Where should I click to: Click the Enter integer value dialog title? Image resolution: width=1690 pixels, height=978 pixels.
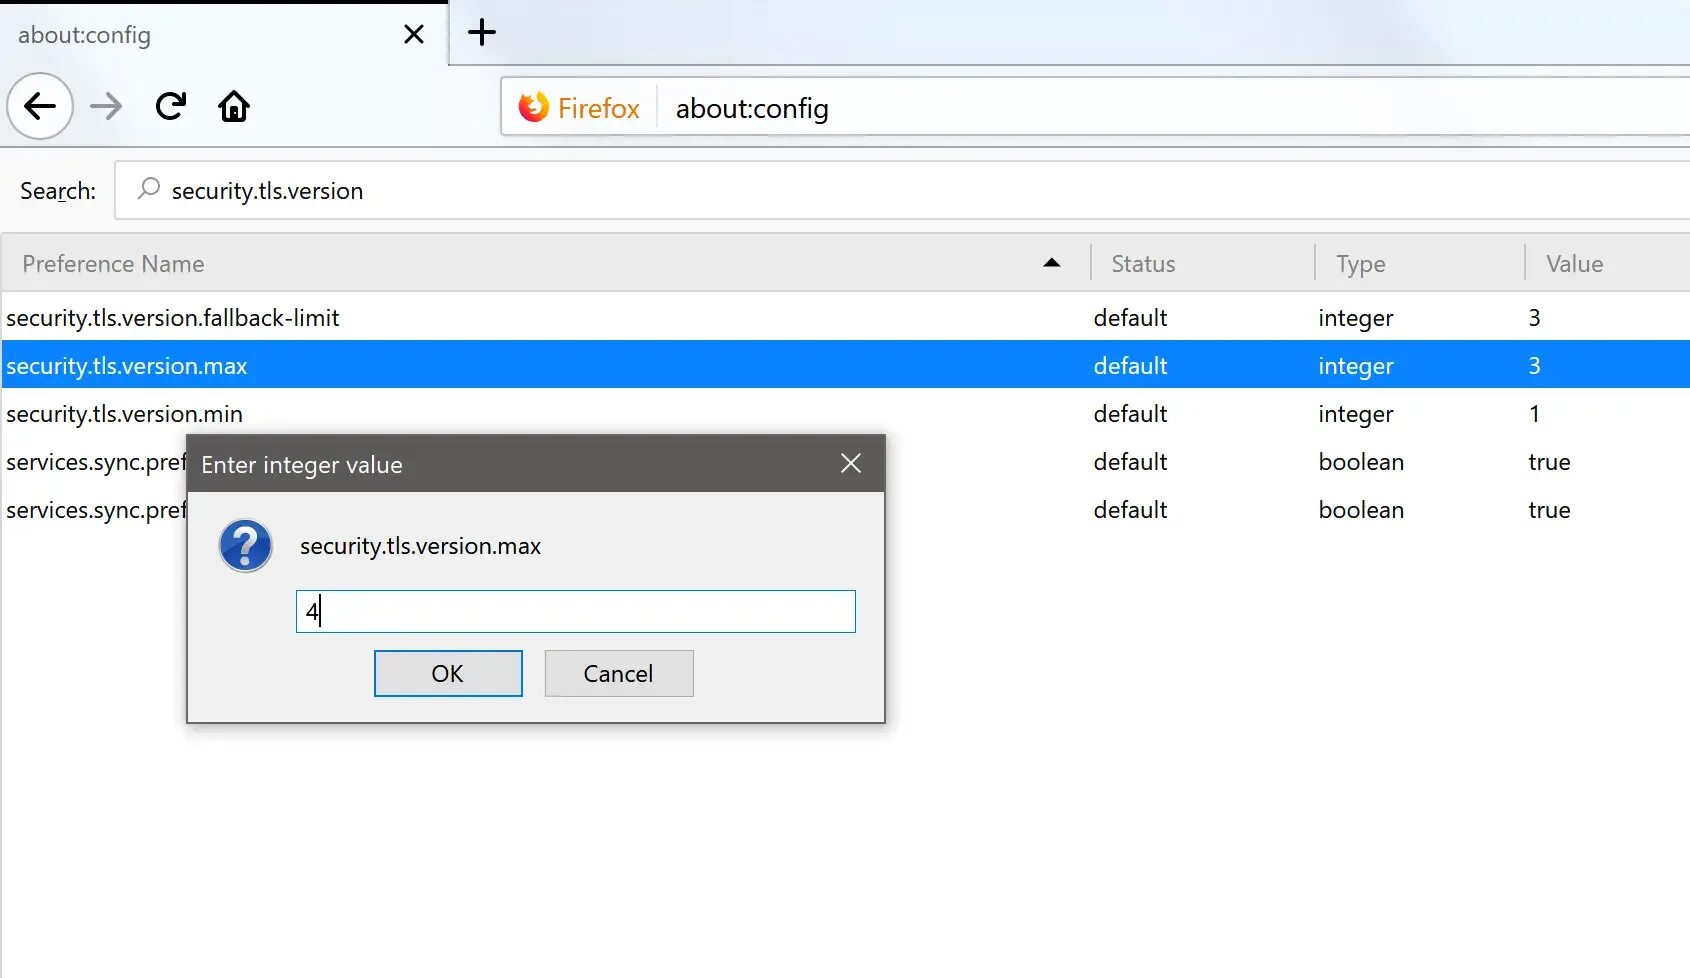302,465
